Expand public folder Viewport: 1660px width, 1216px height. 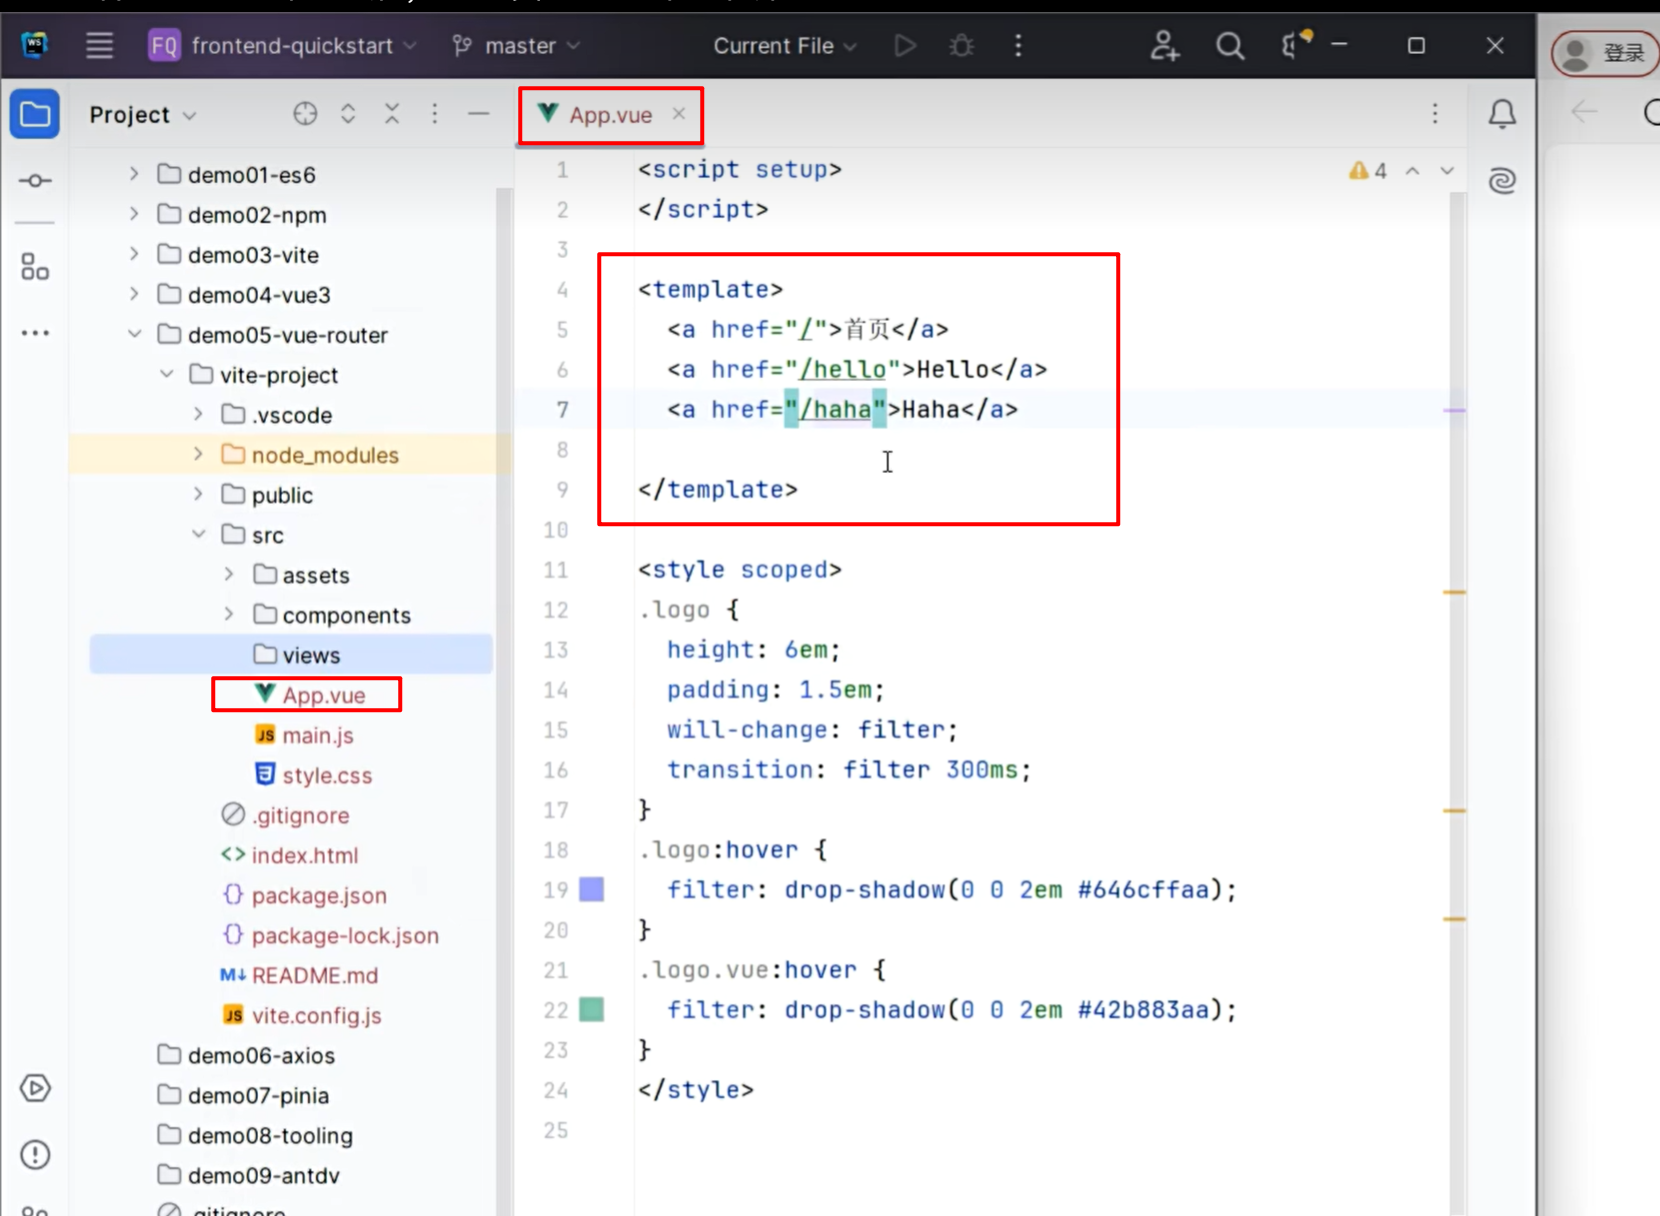198,494
